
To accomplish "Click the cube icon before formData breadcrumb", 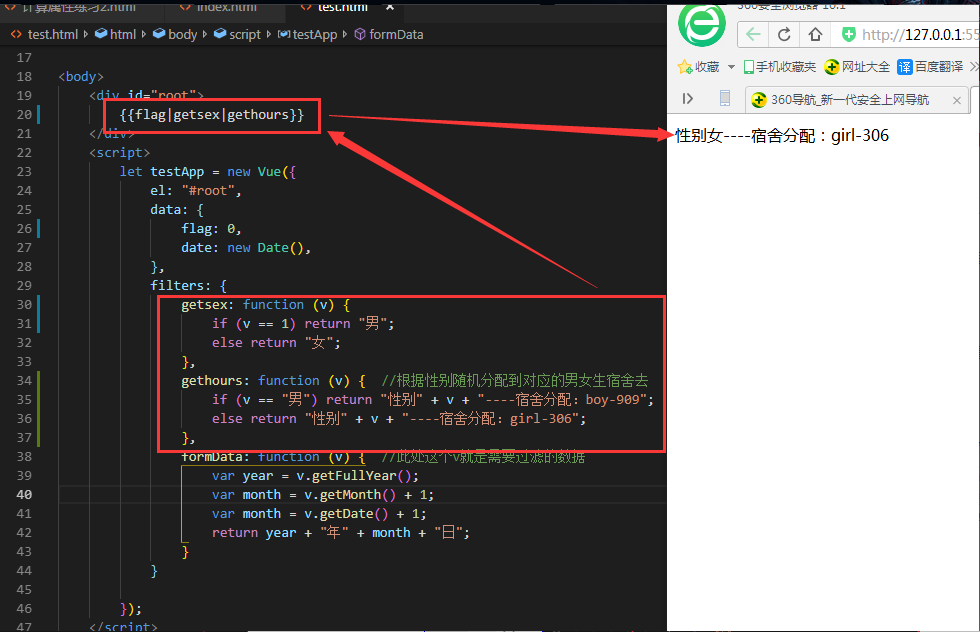I will [360, 34].
